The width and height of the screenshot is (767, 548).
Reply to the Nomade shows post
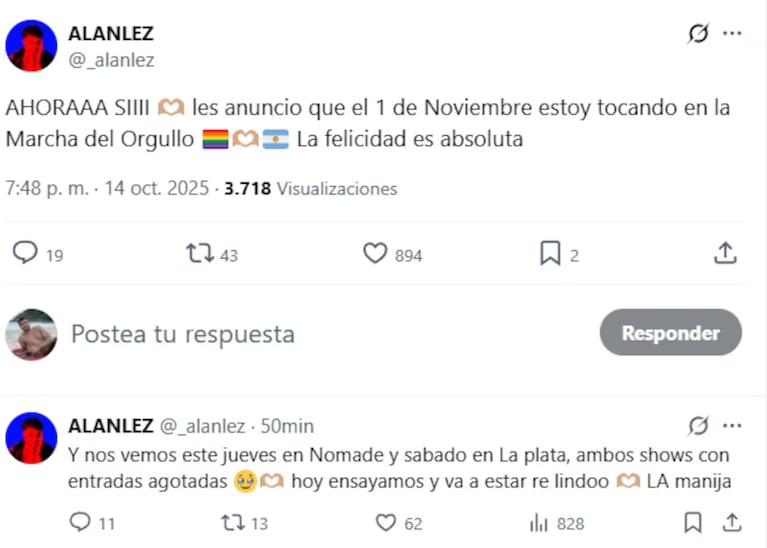click(x=80, y=522)
